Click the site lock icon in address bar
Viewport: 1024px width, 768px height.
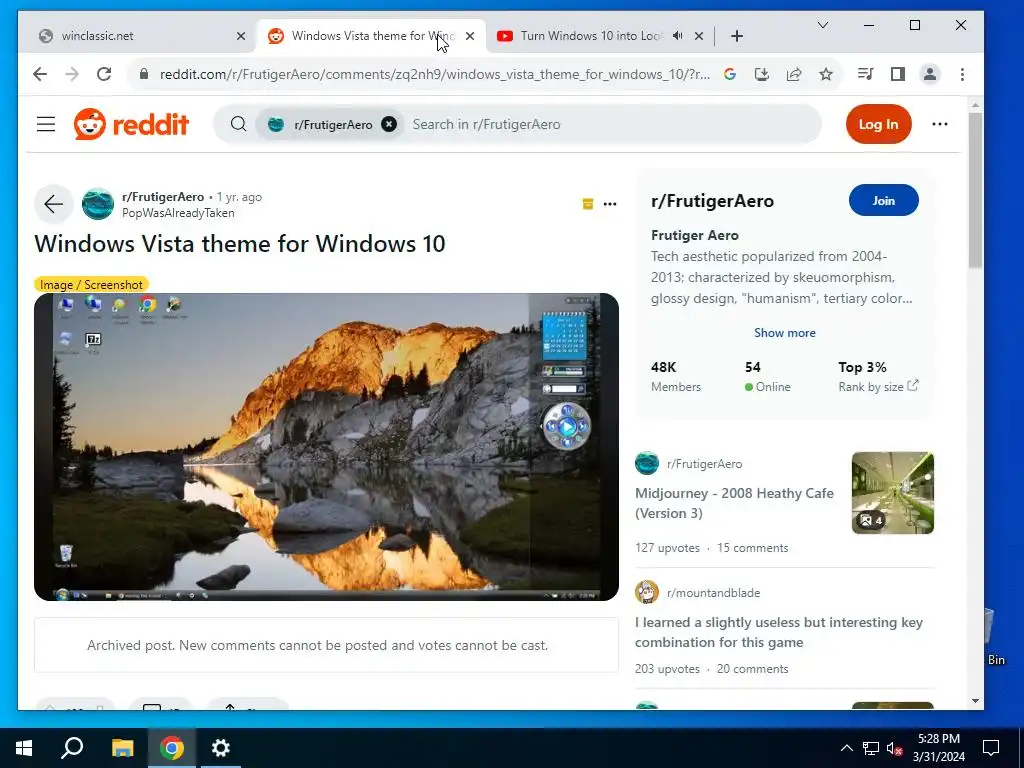tap(144, 74)
